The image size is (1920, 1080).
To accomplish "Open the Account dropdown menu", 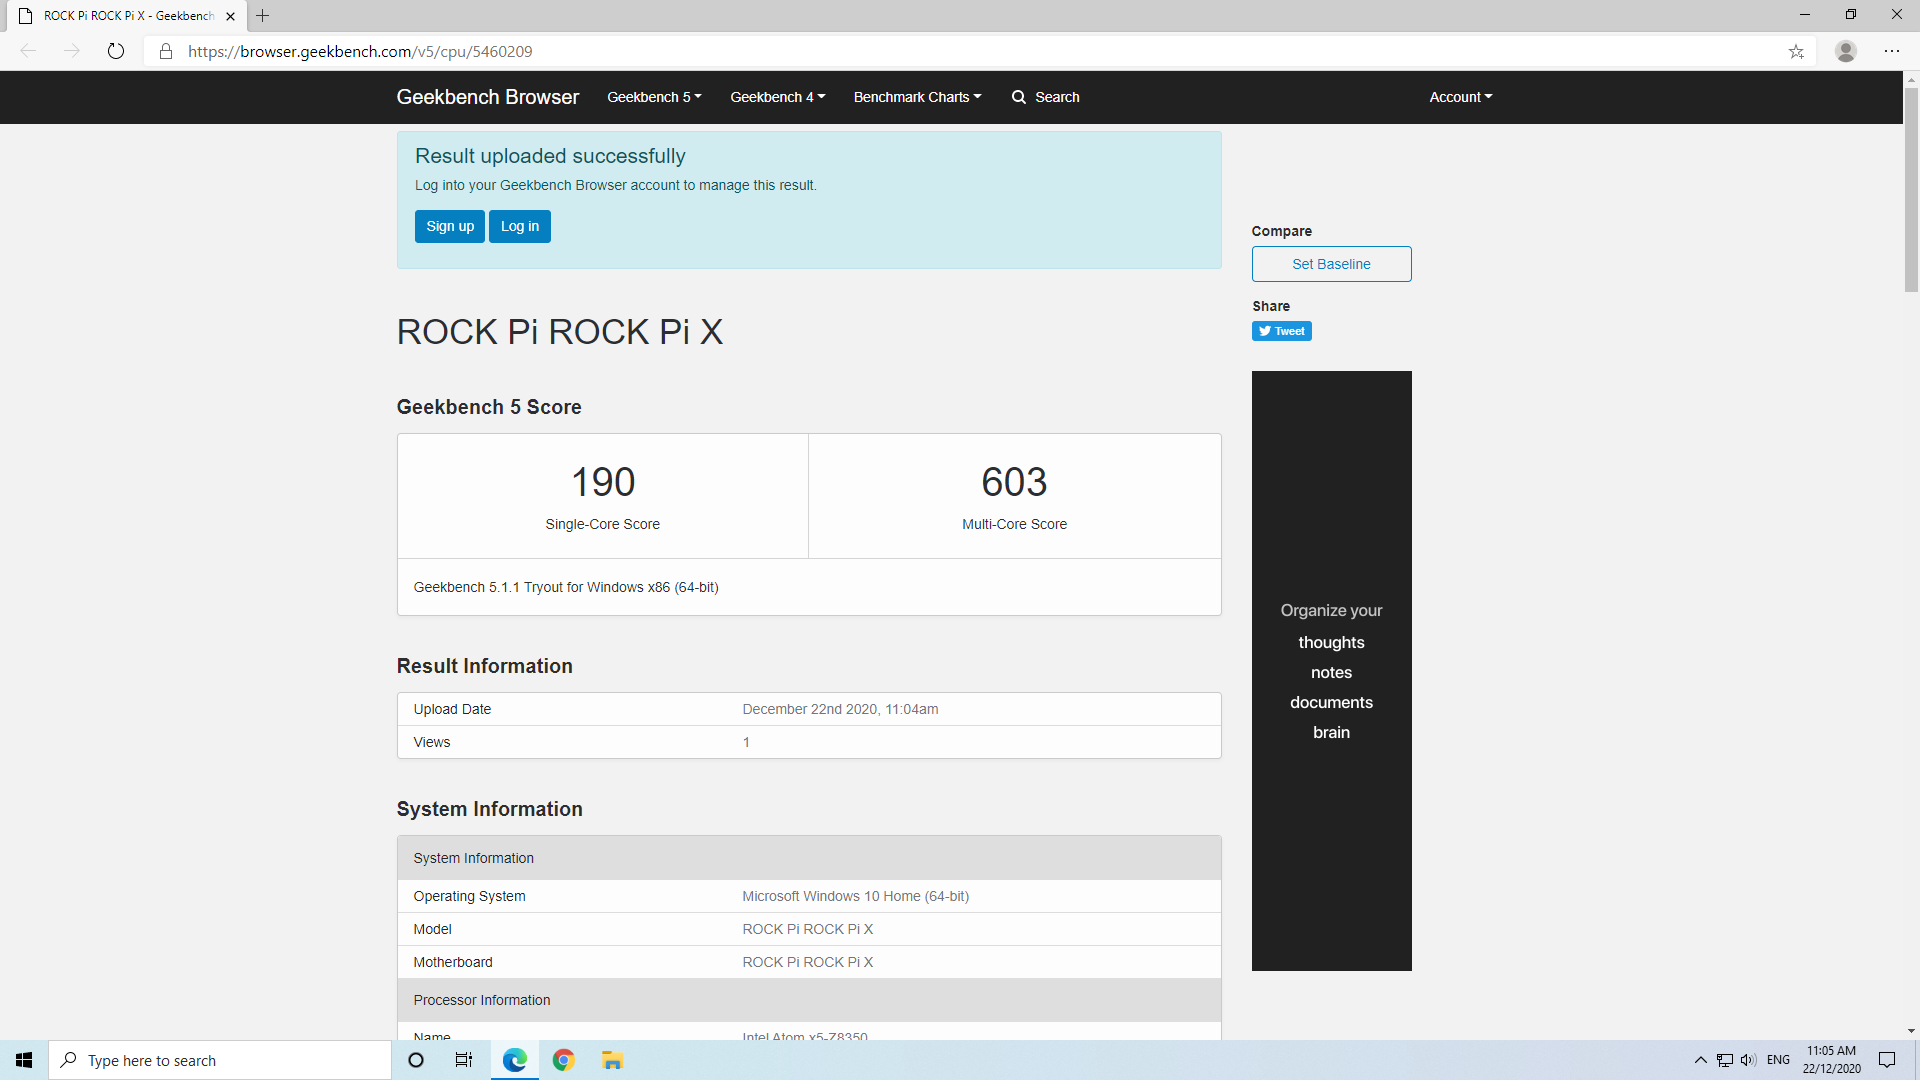I will [1460, 97].
